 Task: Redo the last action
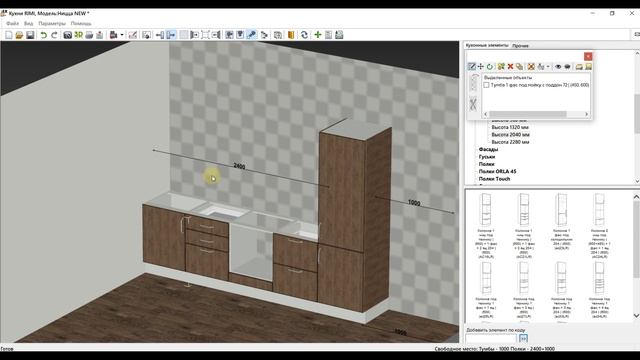[x=54, y=35]
